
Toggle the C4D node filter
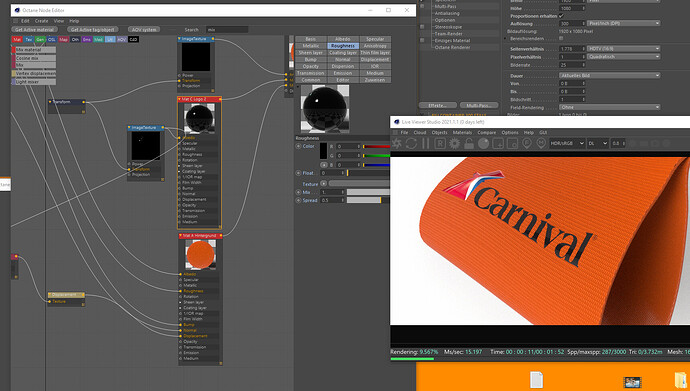pos(133,40)
